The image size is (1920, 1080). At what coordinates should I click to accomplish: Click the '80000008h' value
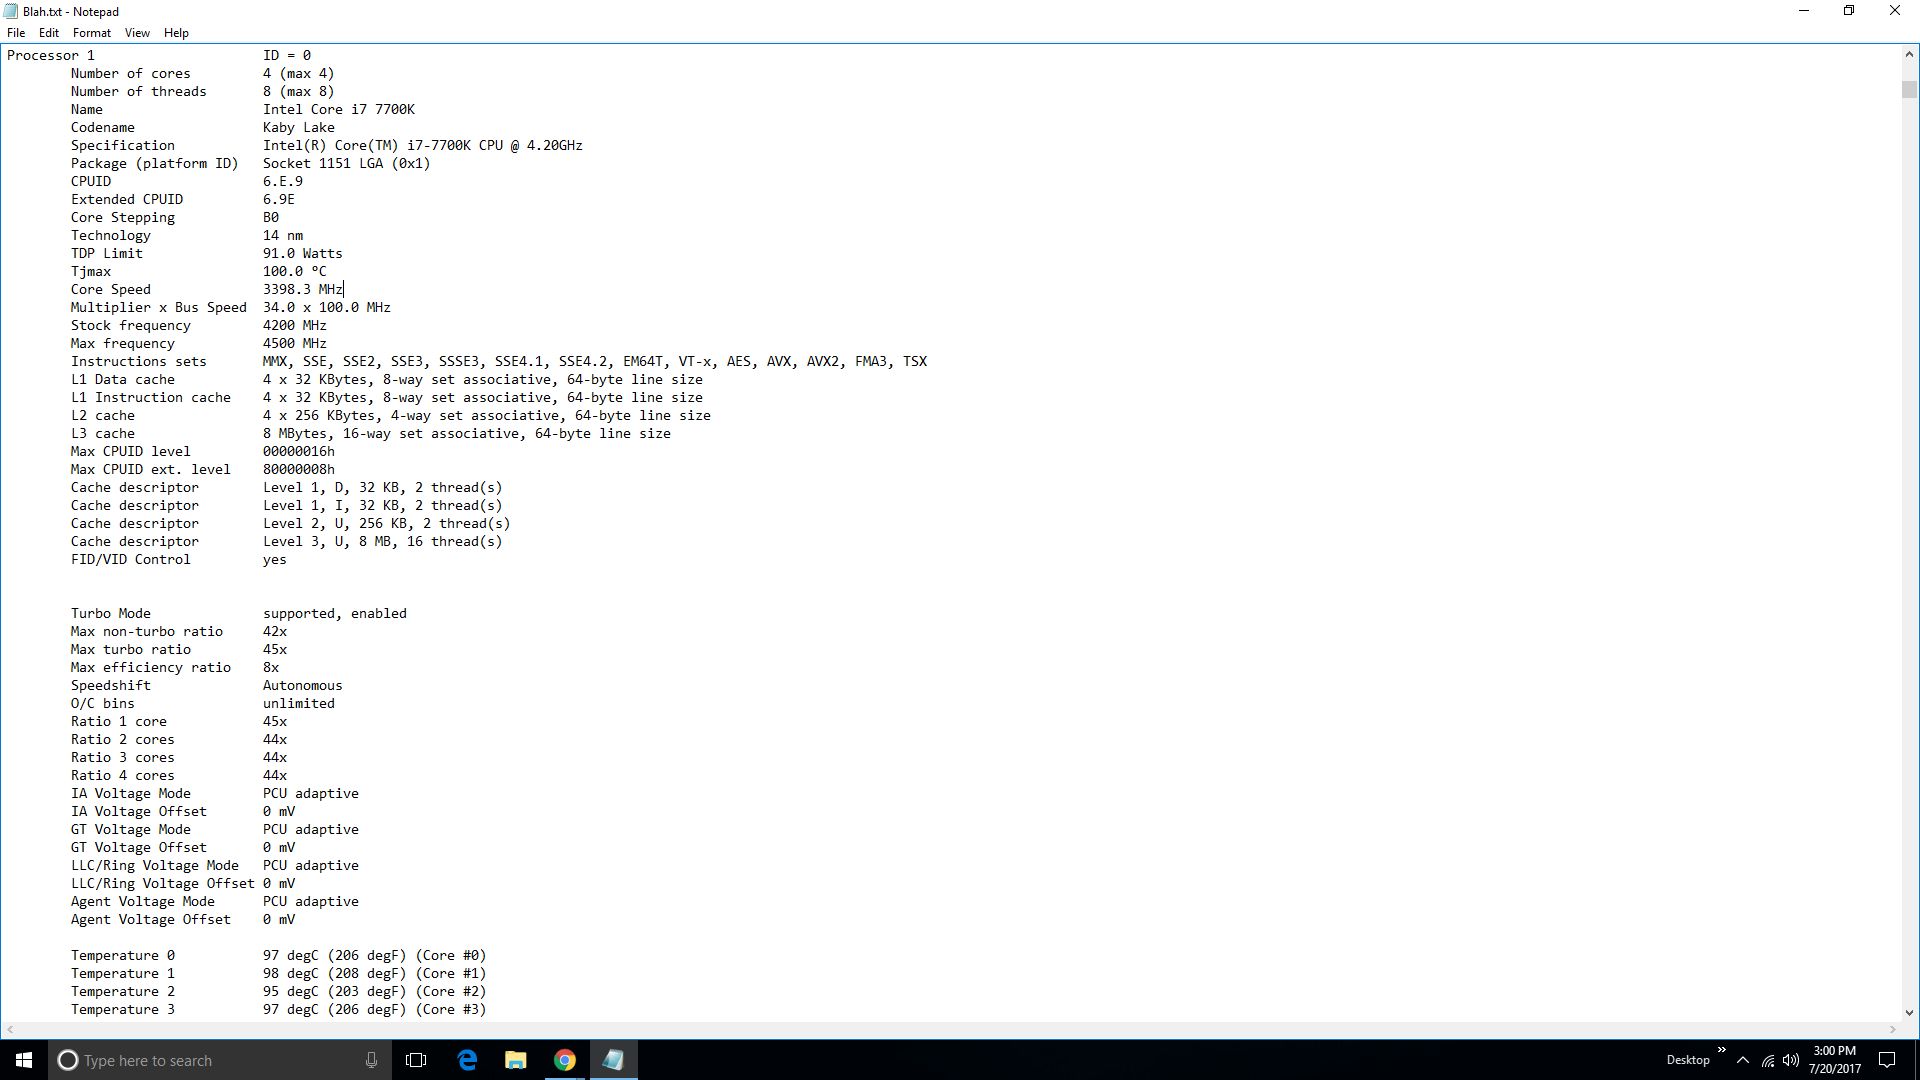click(299, 469)
